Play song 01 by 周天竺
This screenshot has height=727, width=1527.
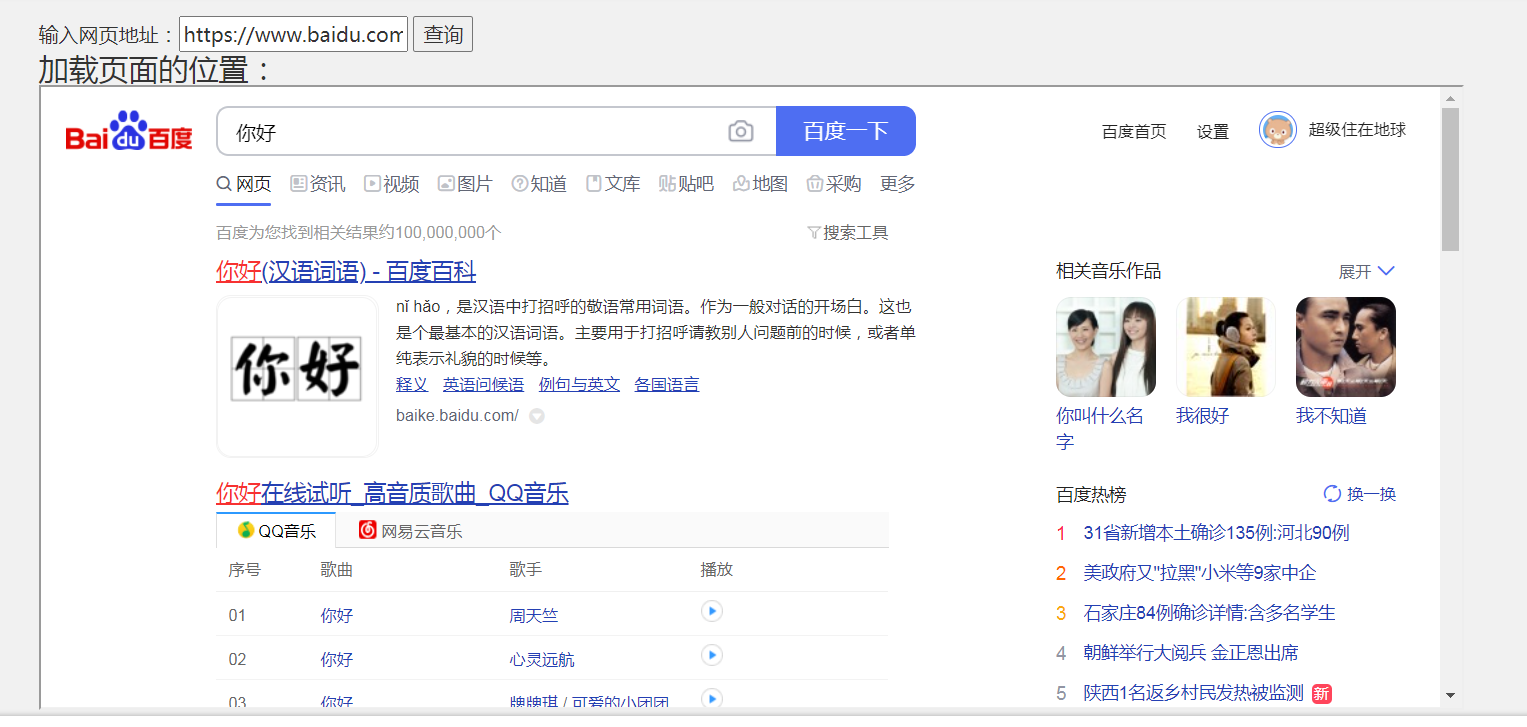point(712,611)
